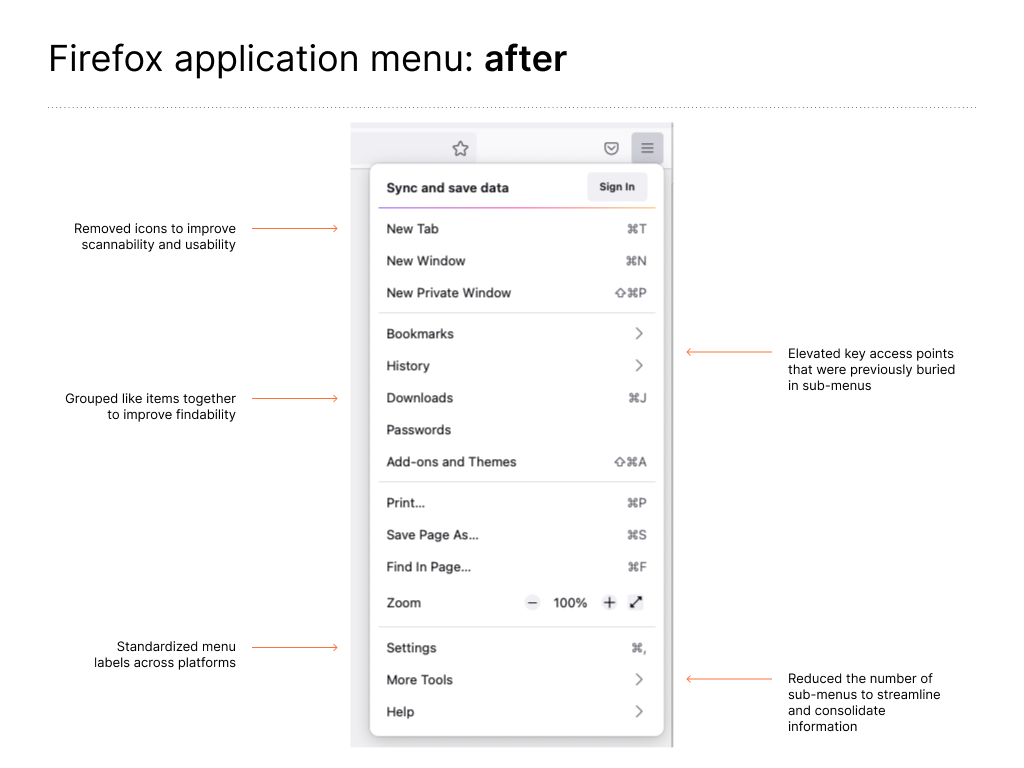
Task: Enter full screen via the arrows icon
Action: (x=636, y=603)
